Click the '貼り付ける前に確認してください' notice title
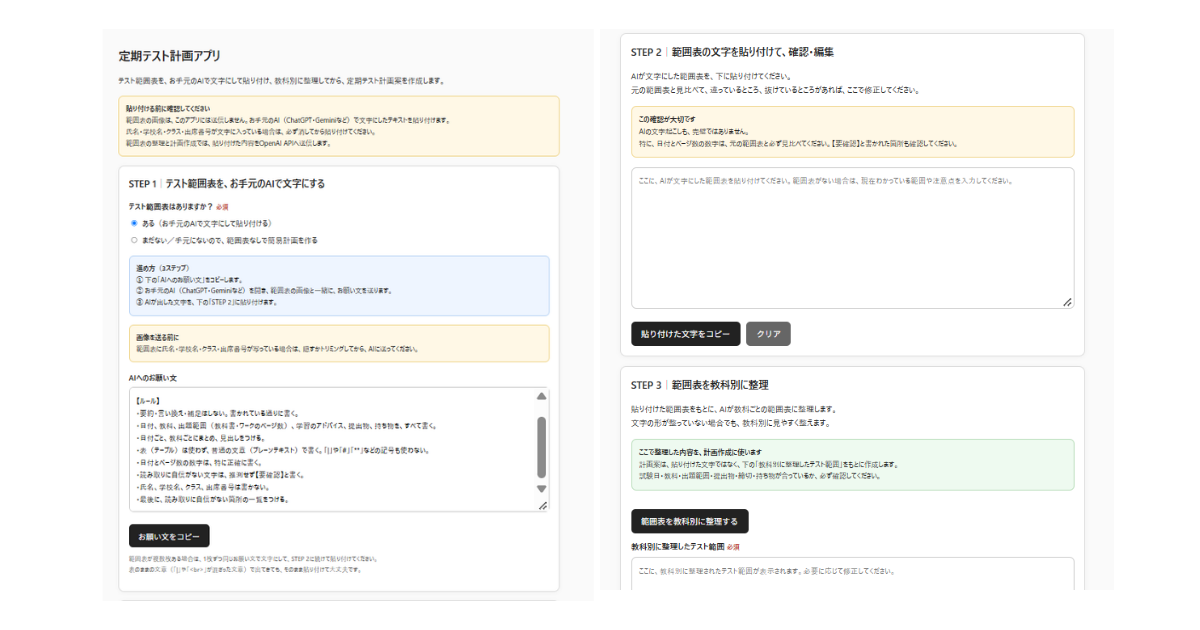 [168, 107]
